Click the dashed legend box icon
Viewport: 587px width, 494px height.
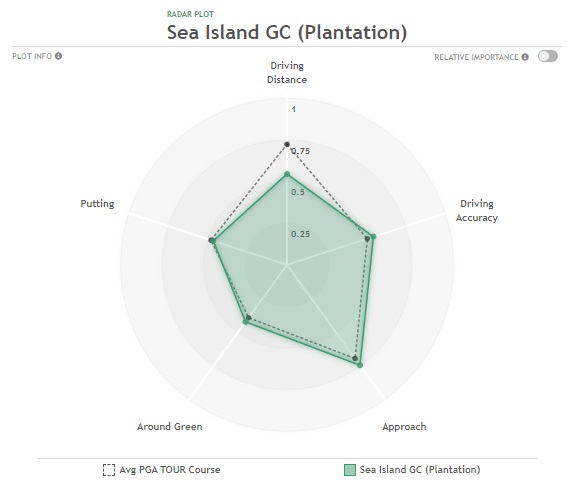[x=109, y=470]
